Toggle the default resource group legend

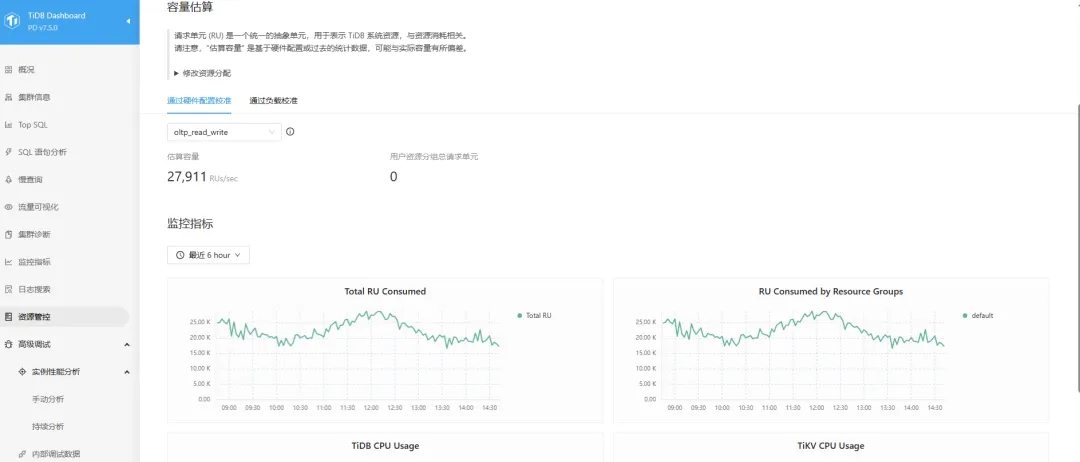pyautogui.click(x=981, y=315)
